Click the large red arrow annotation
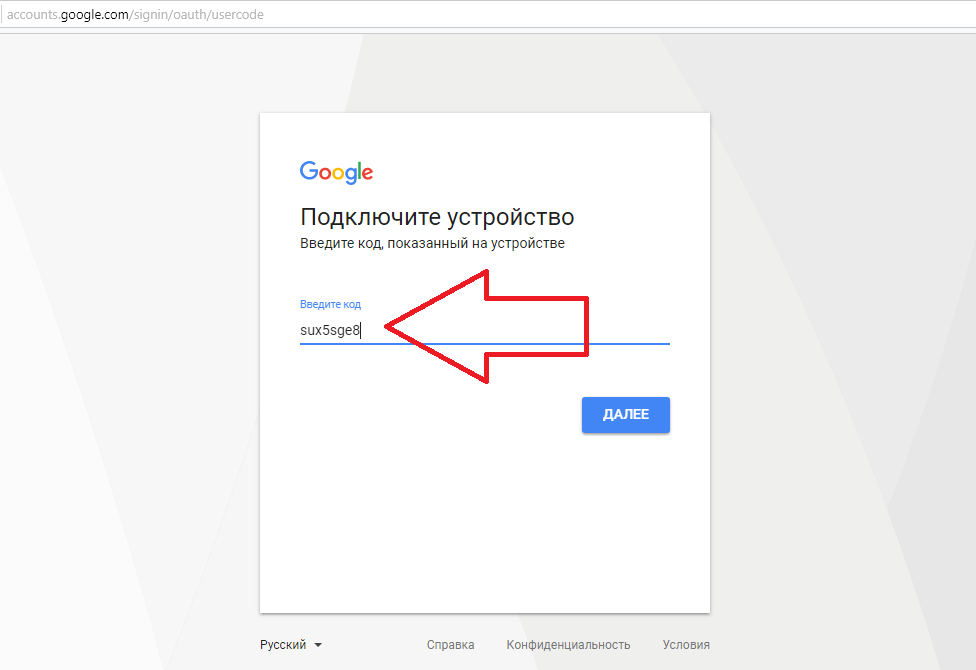The width and height of the screenshot is (976, 670). [x=500, y=326]
